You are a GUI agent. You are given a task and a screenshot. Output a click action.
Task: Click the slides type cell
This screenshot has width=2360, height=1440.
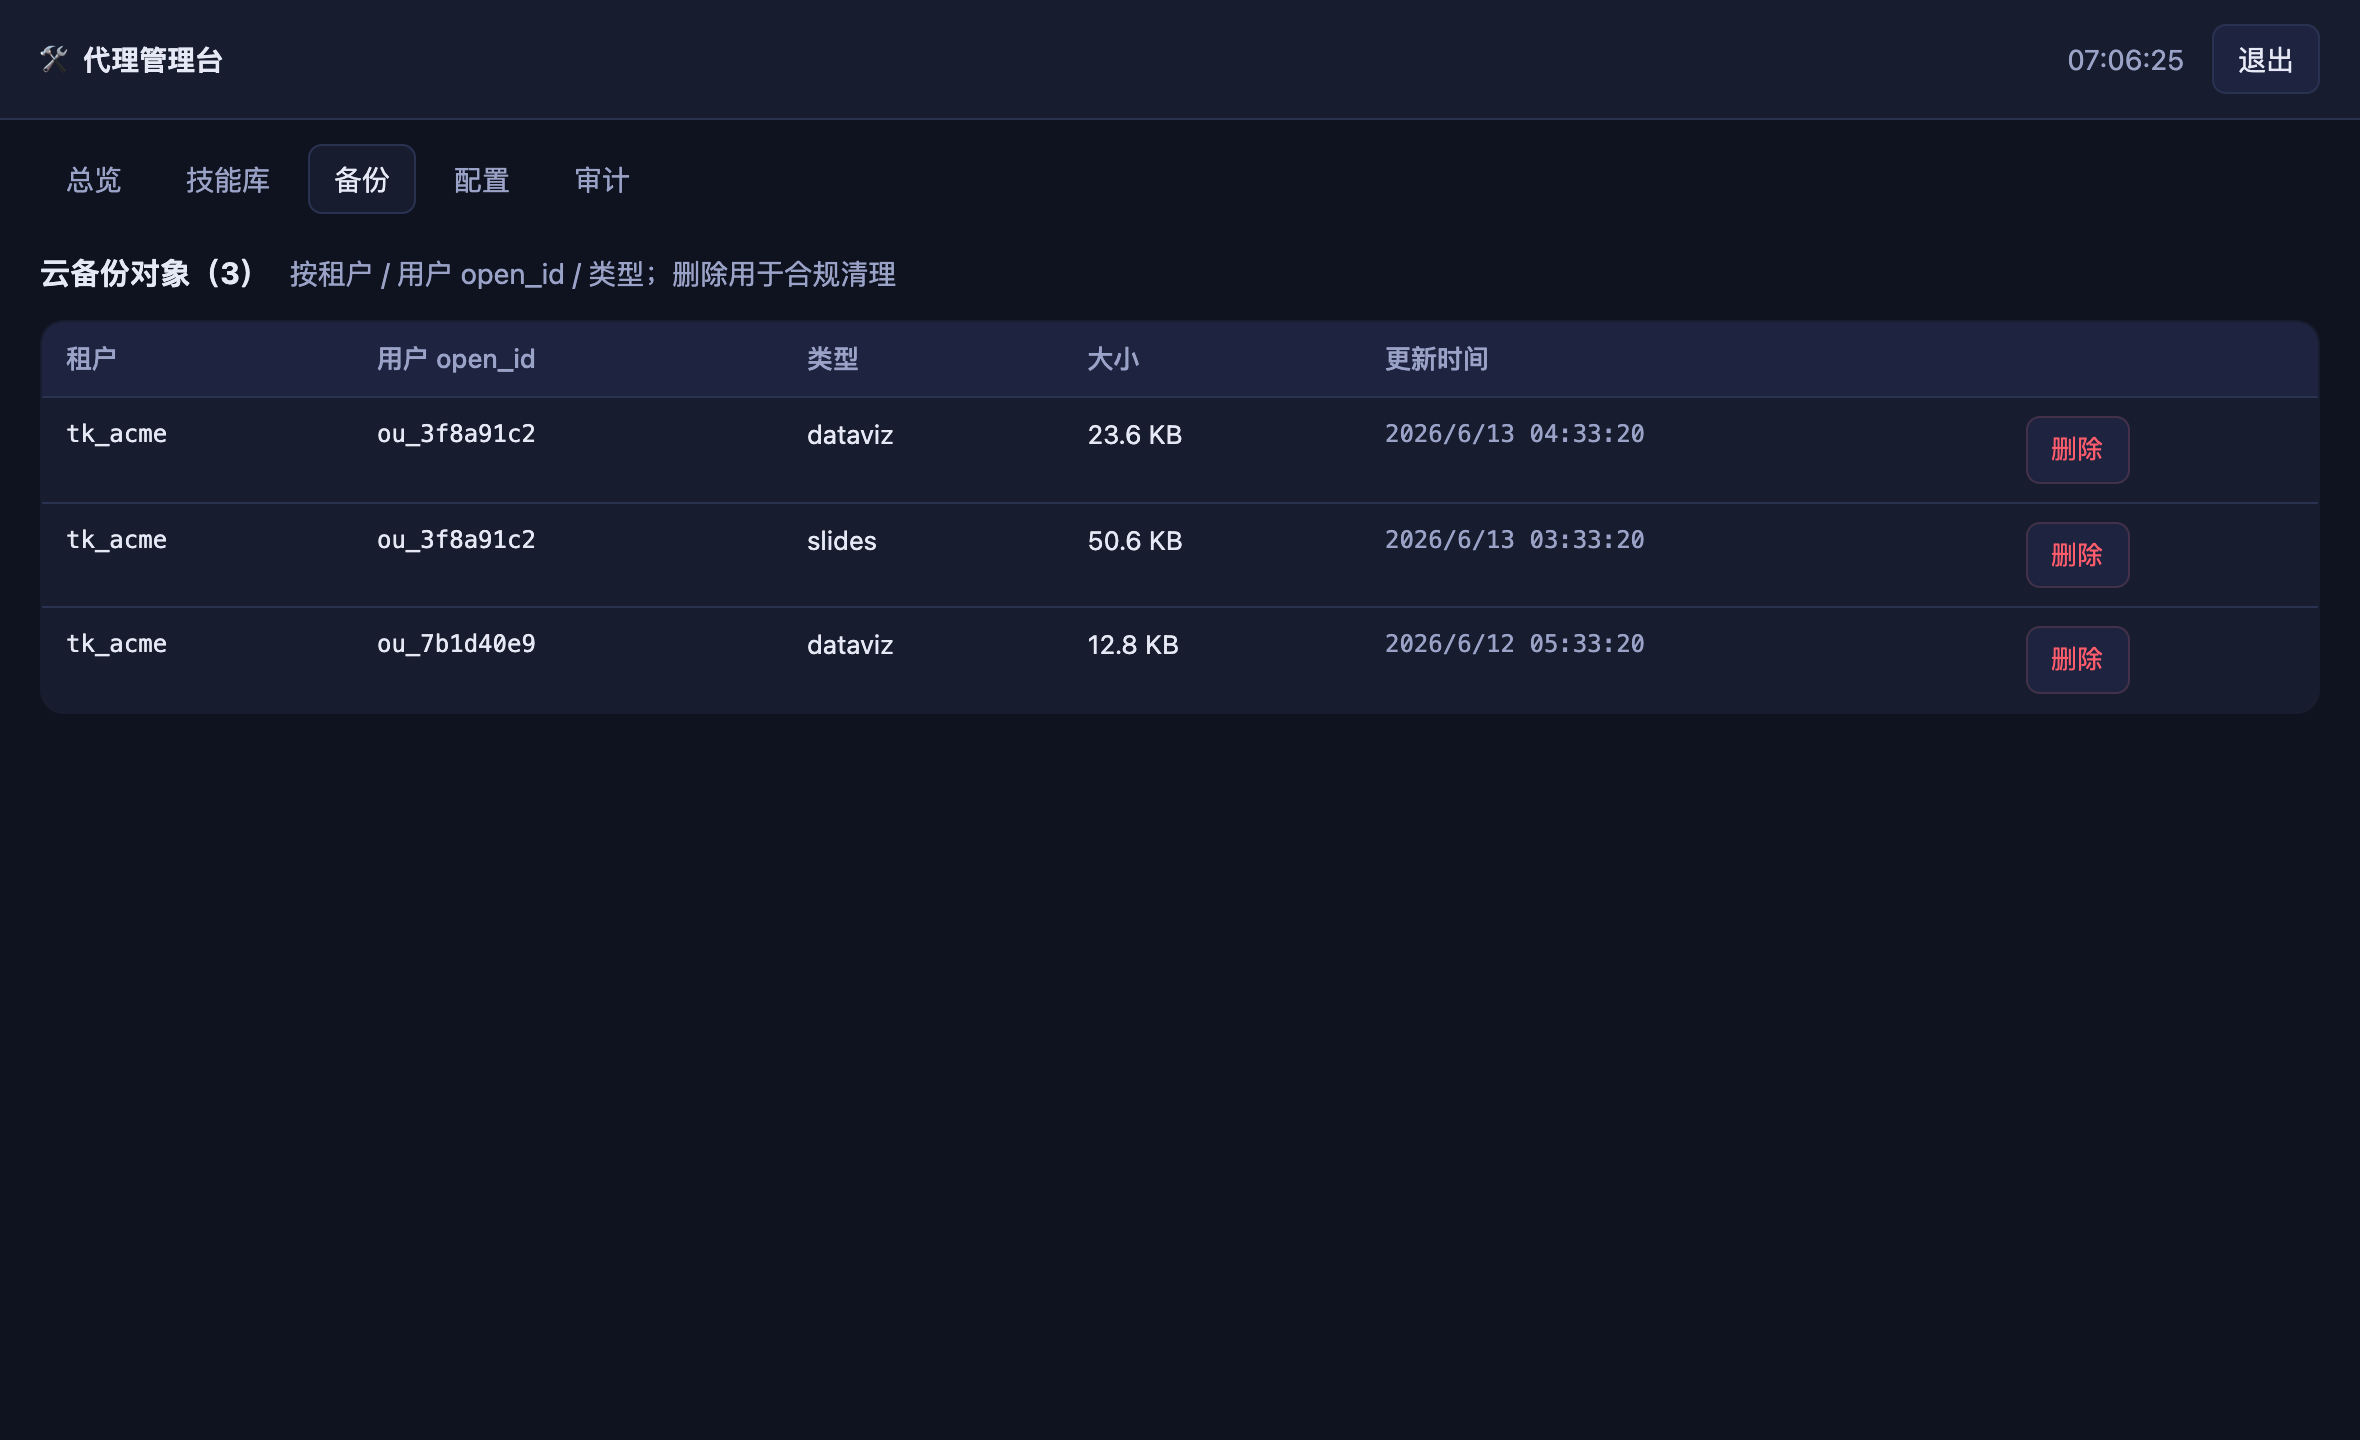pyautogui.click(x=842, y=541)
